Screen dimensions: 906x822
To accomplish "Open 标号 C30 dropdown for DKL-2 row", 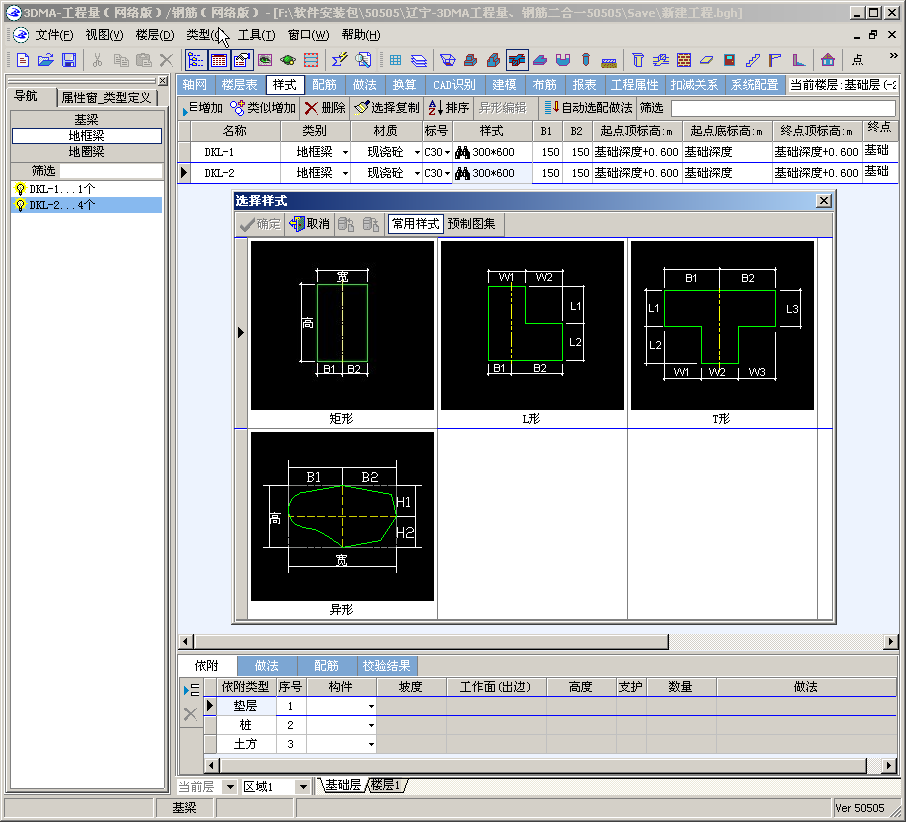I will (447, 173).
